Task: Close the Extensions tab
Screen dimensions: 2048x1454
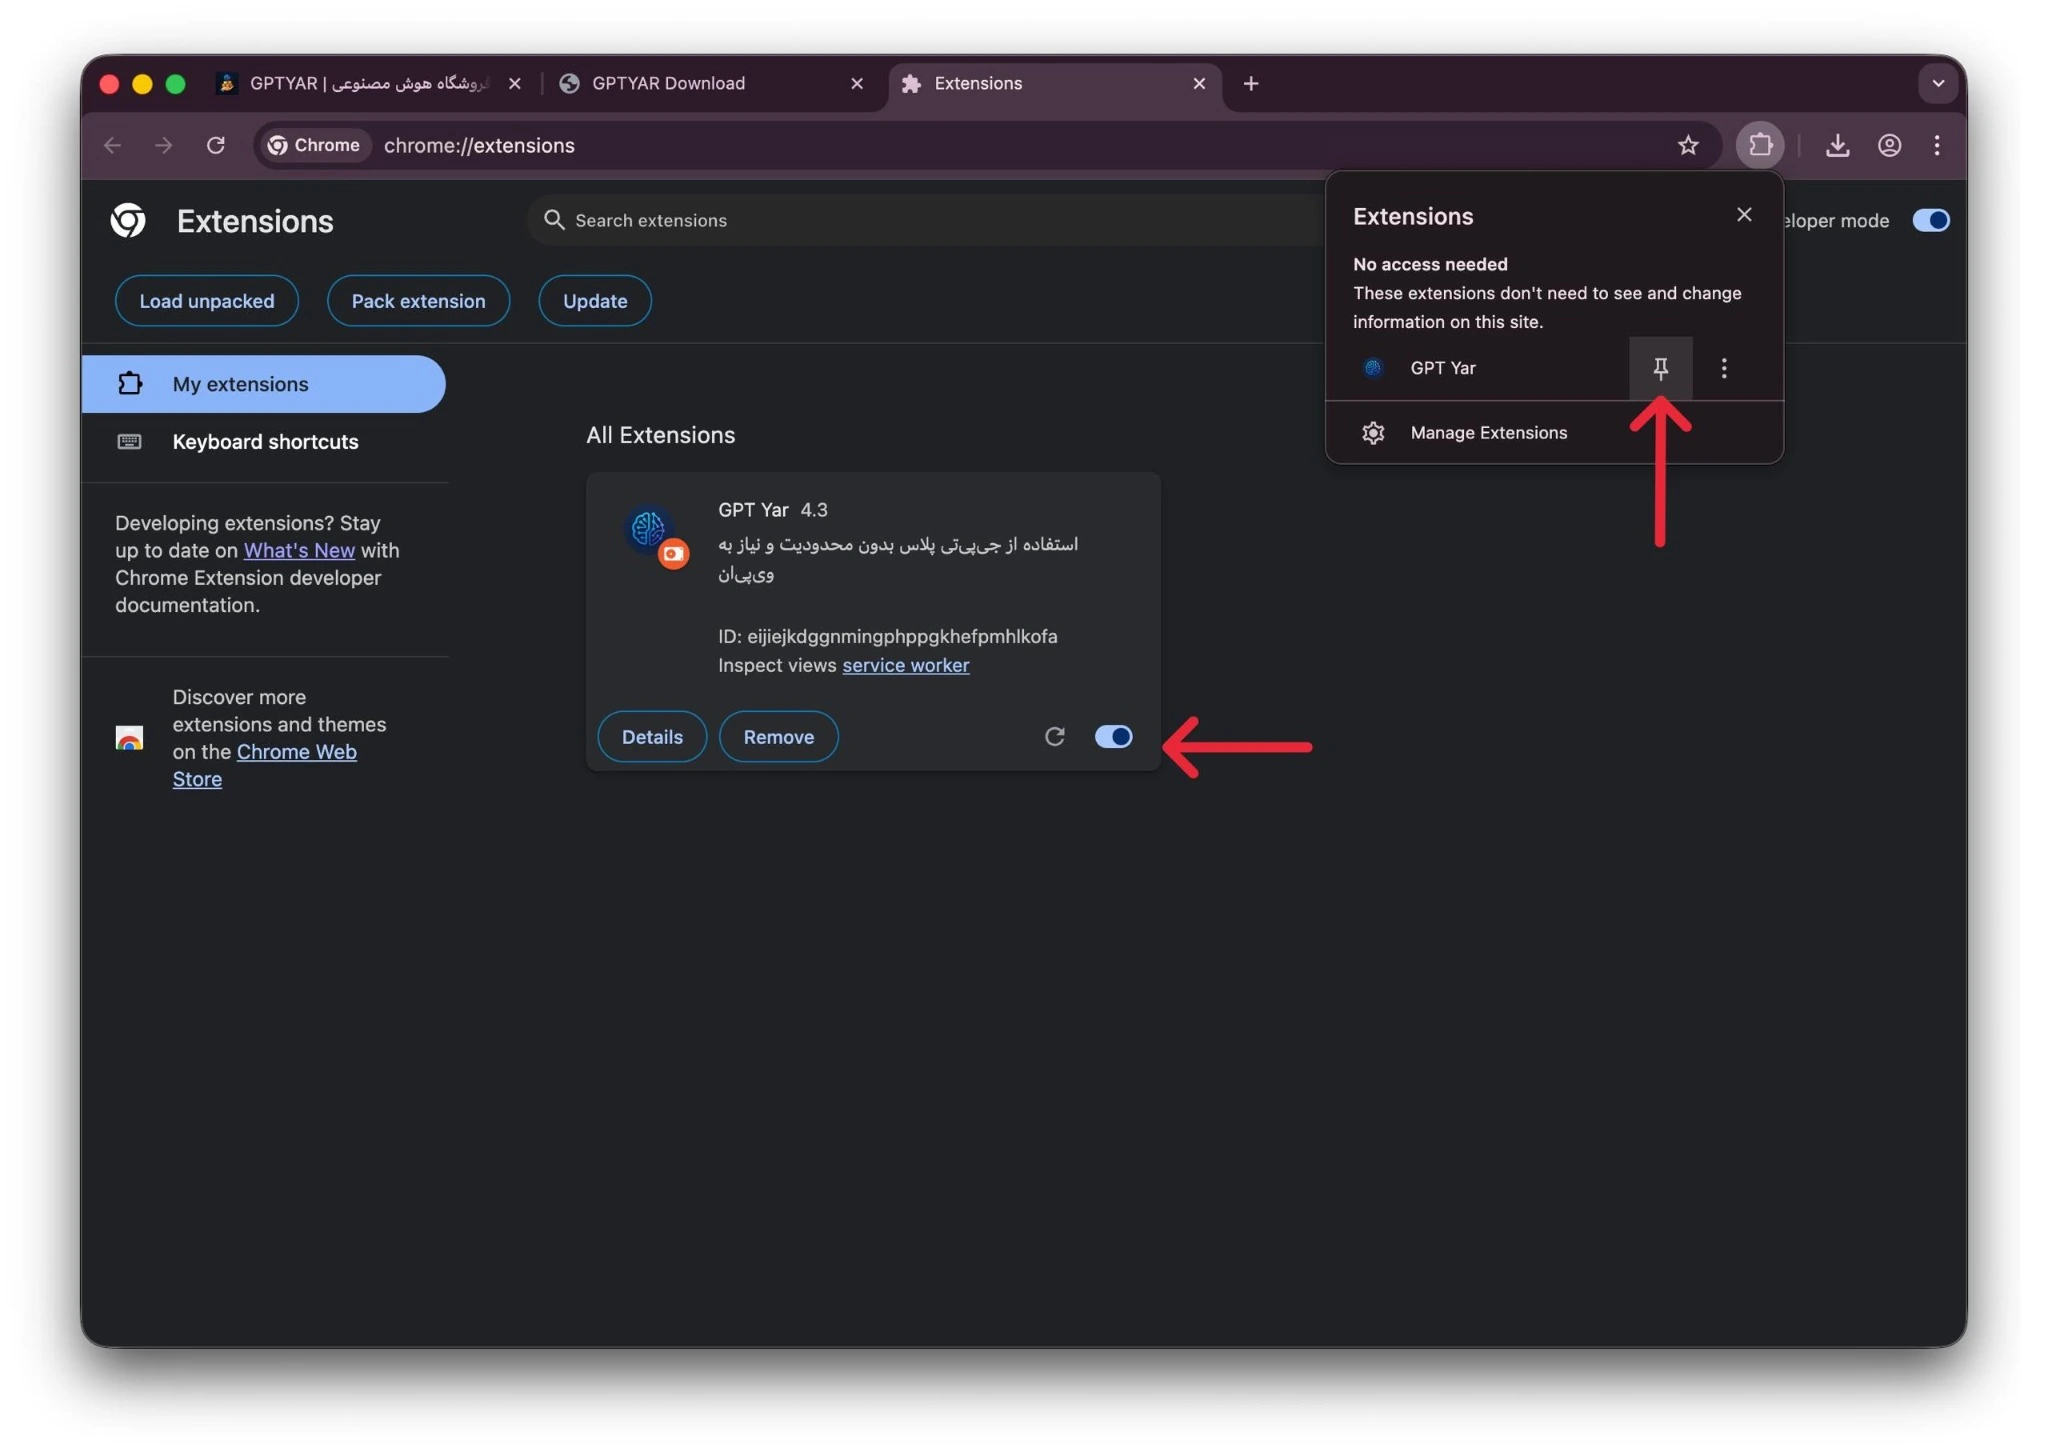Action: (1199, 84)
